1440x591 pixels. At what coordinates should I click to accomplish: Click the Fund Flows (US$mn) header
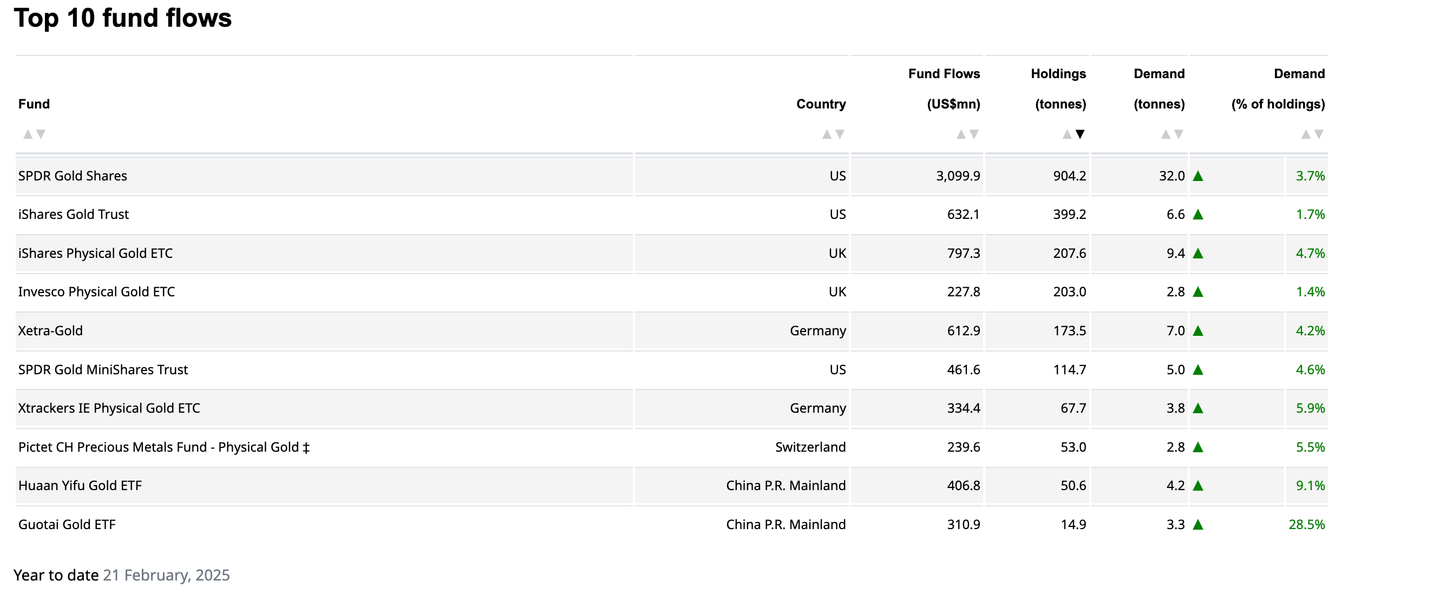coord(944,89)
